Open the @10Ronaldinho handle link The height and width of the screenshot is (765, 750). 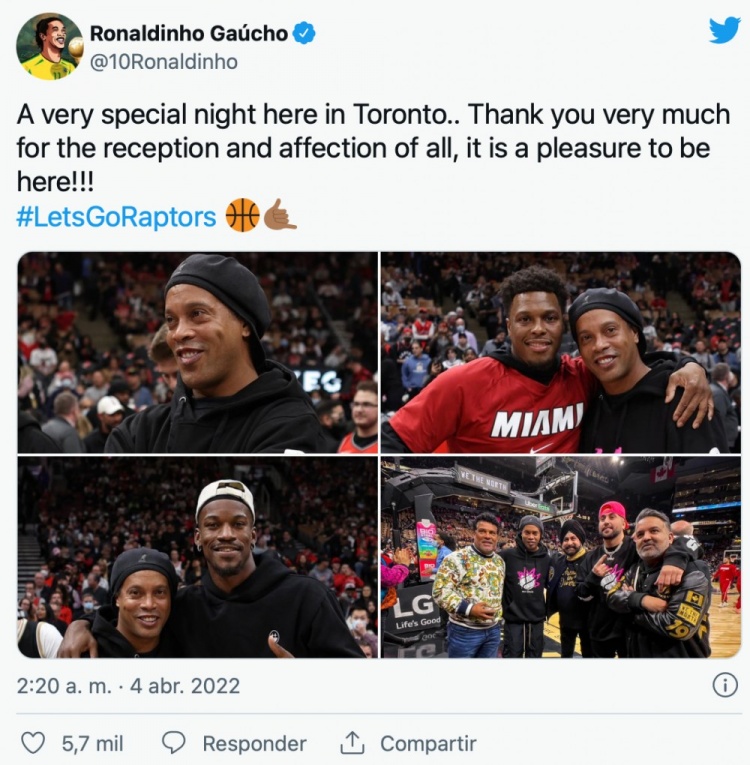(164, 62)
